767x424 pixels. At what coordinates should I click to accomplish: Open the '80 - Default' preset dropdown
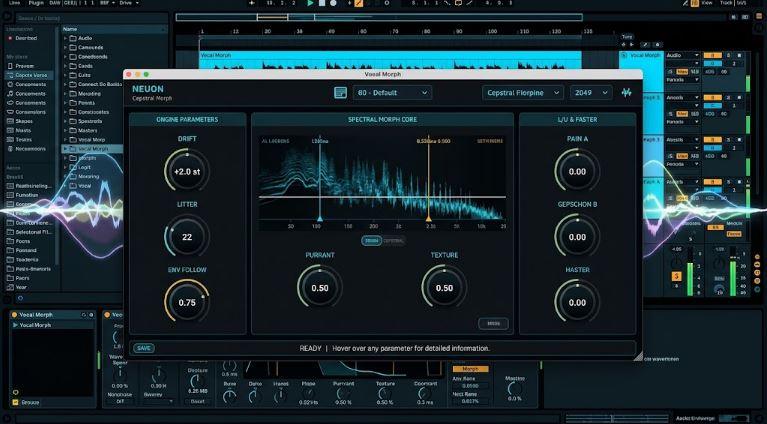pyautogui.click(x=392, y=92)
